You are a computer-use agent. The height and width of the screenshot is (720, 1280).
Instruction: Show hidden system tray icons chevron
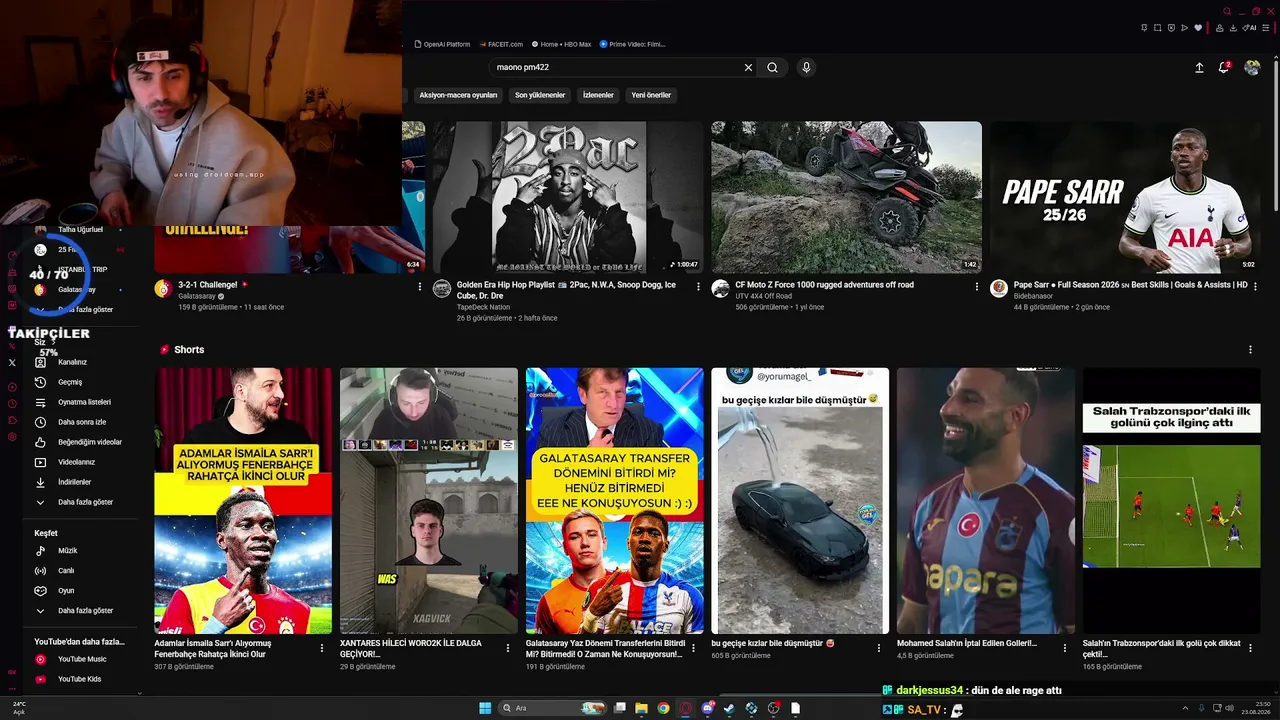(x=1187, y=708)
